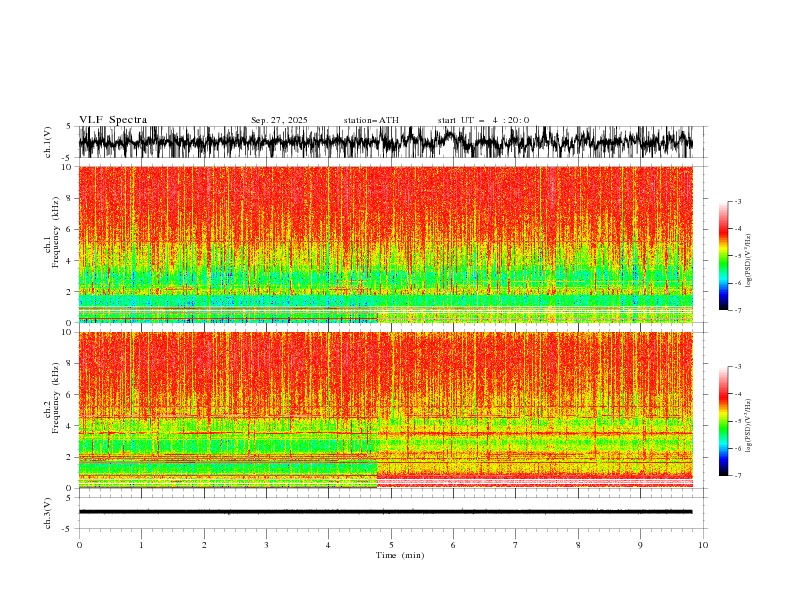Image resolution: width=792 pixels, height=612 pixels.
Task: Select the ch.1 spectrogram panel
Action: pyautogui.click(x=385, y=244)
